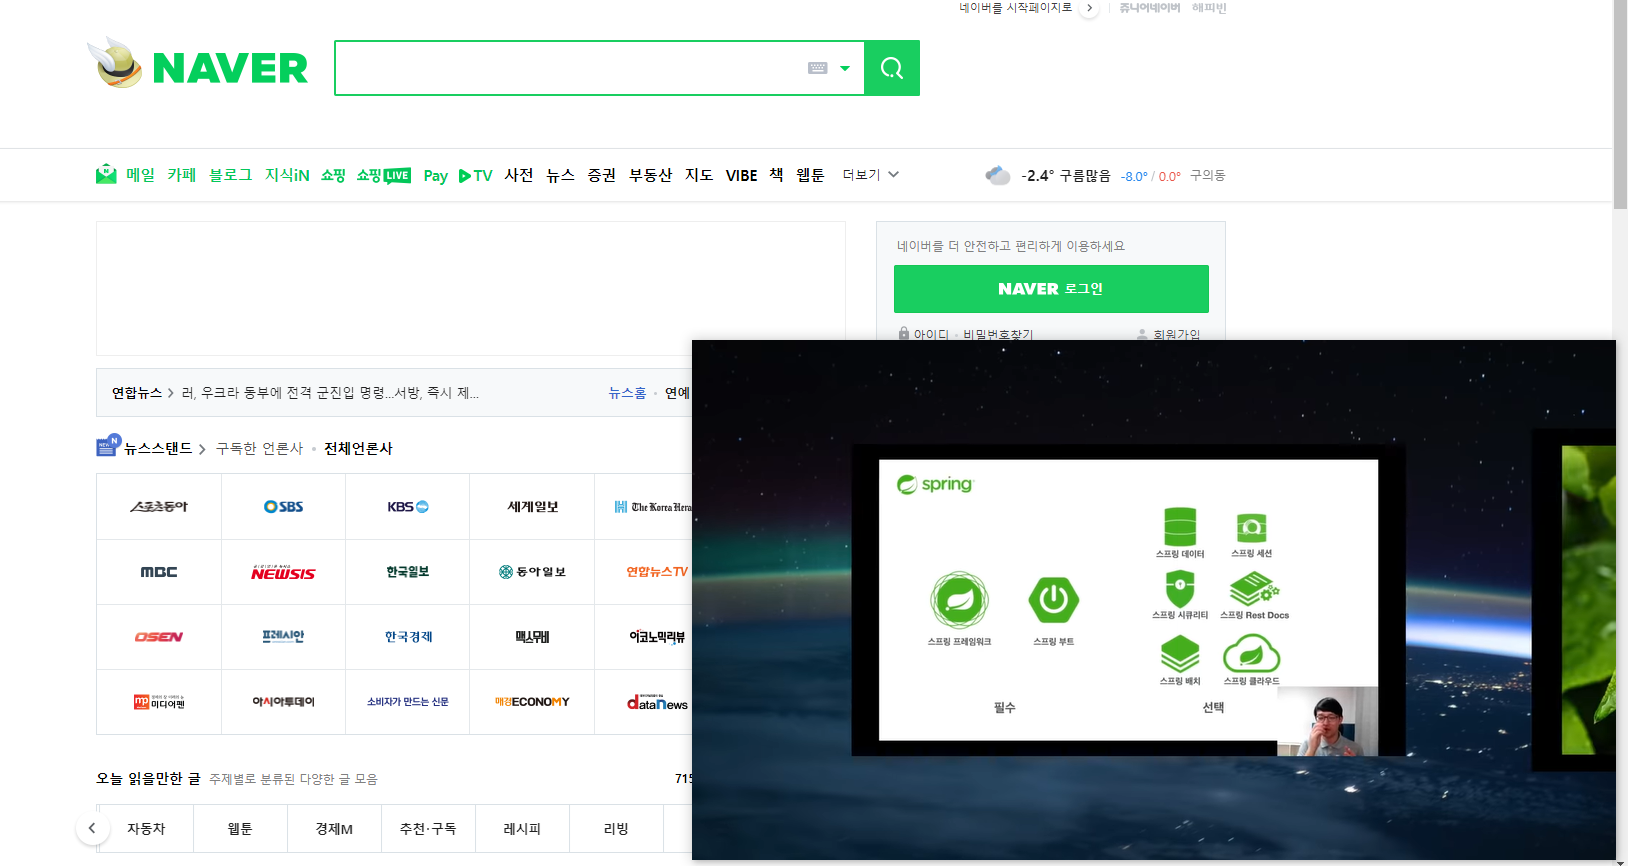
Task: Open the 쇼핑 menu item
Action: pyautogui.click(x=333, y=175)
